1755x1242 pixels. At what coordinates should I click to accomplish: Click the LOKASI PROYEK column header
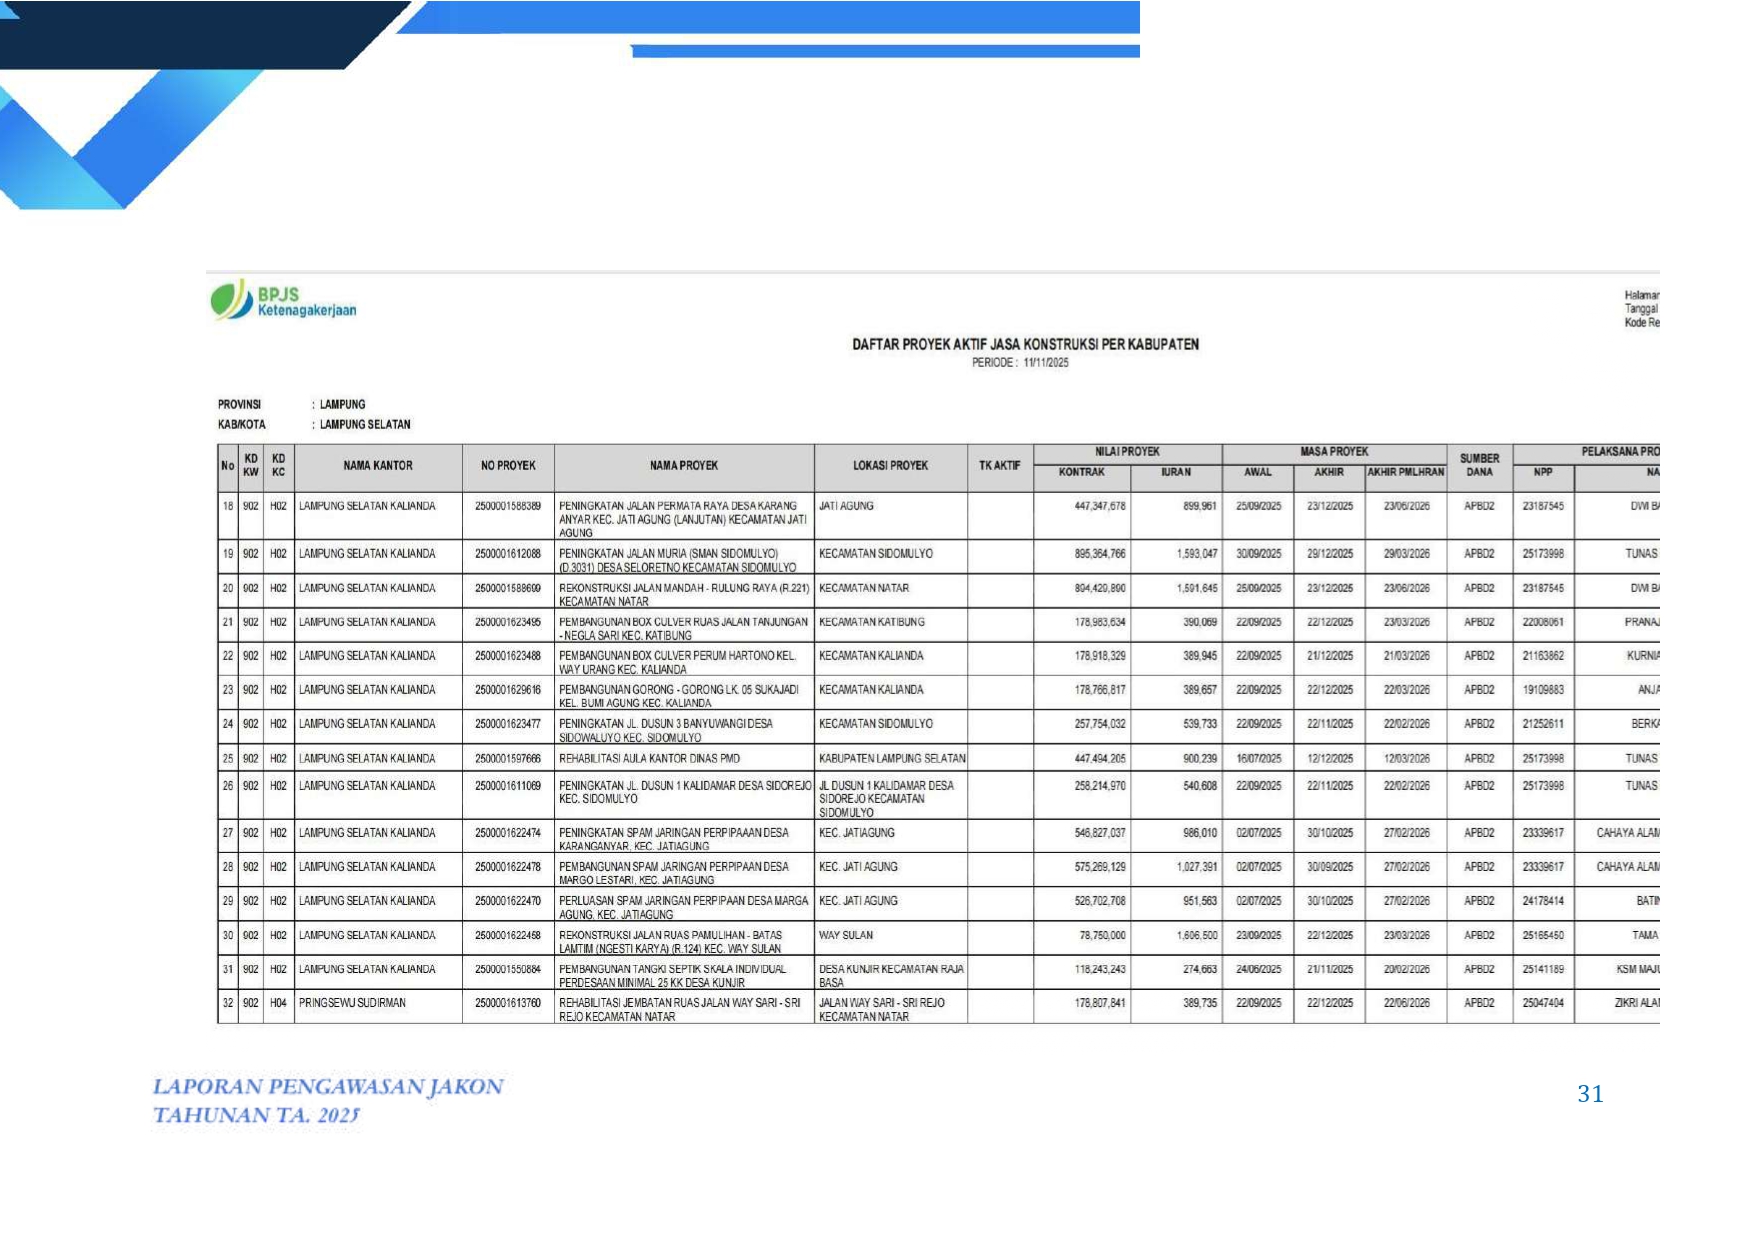tap(890, 466)
